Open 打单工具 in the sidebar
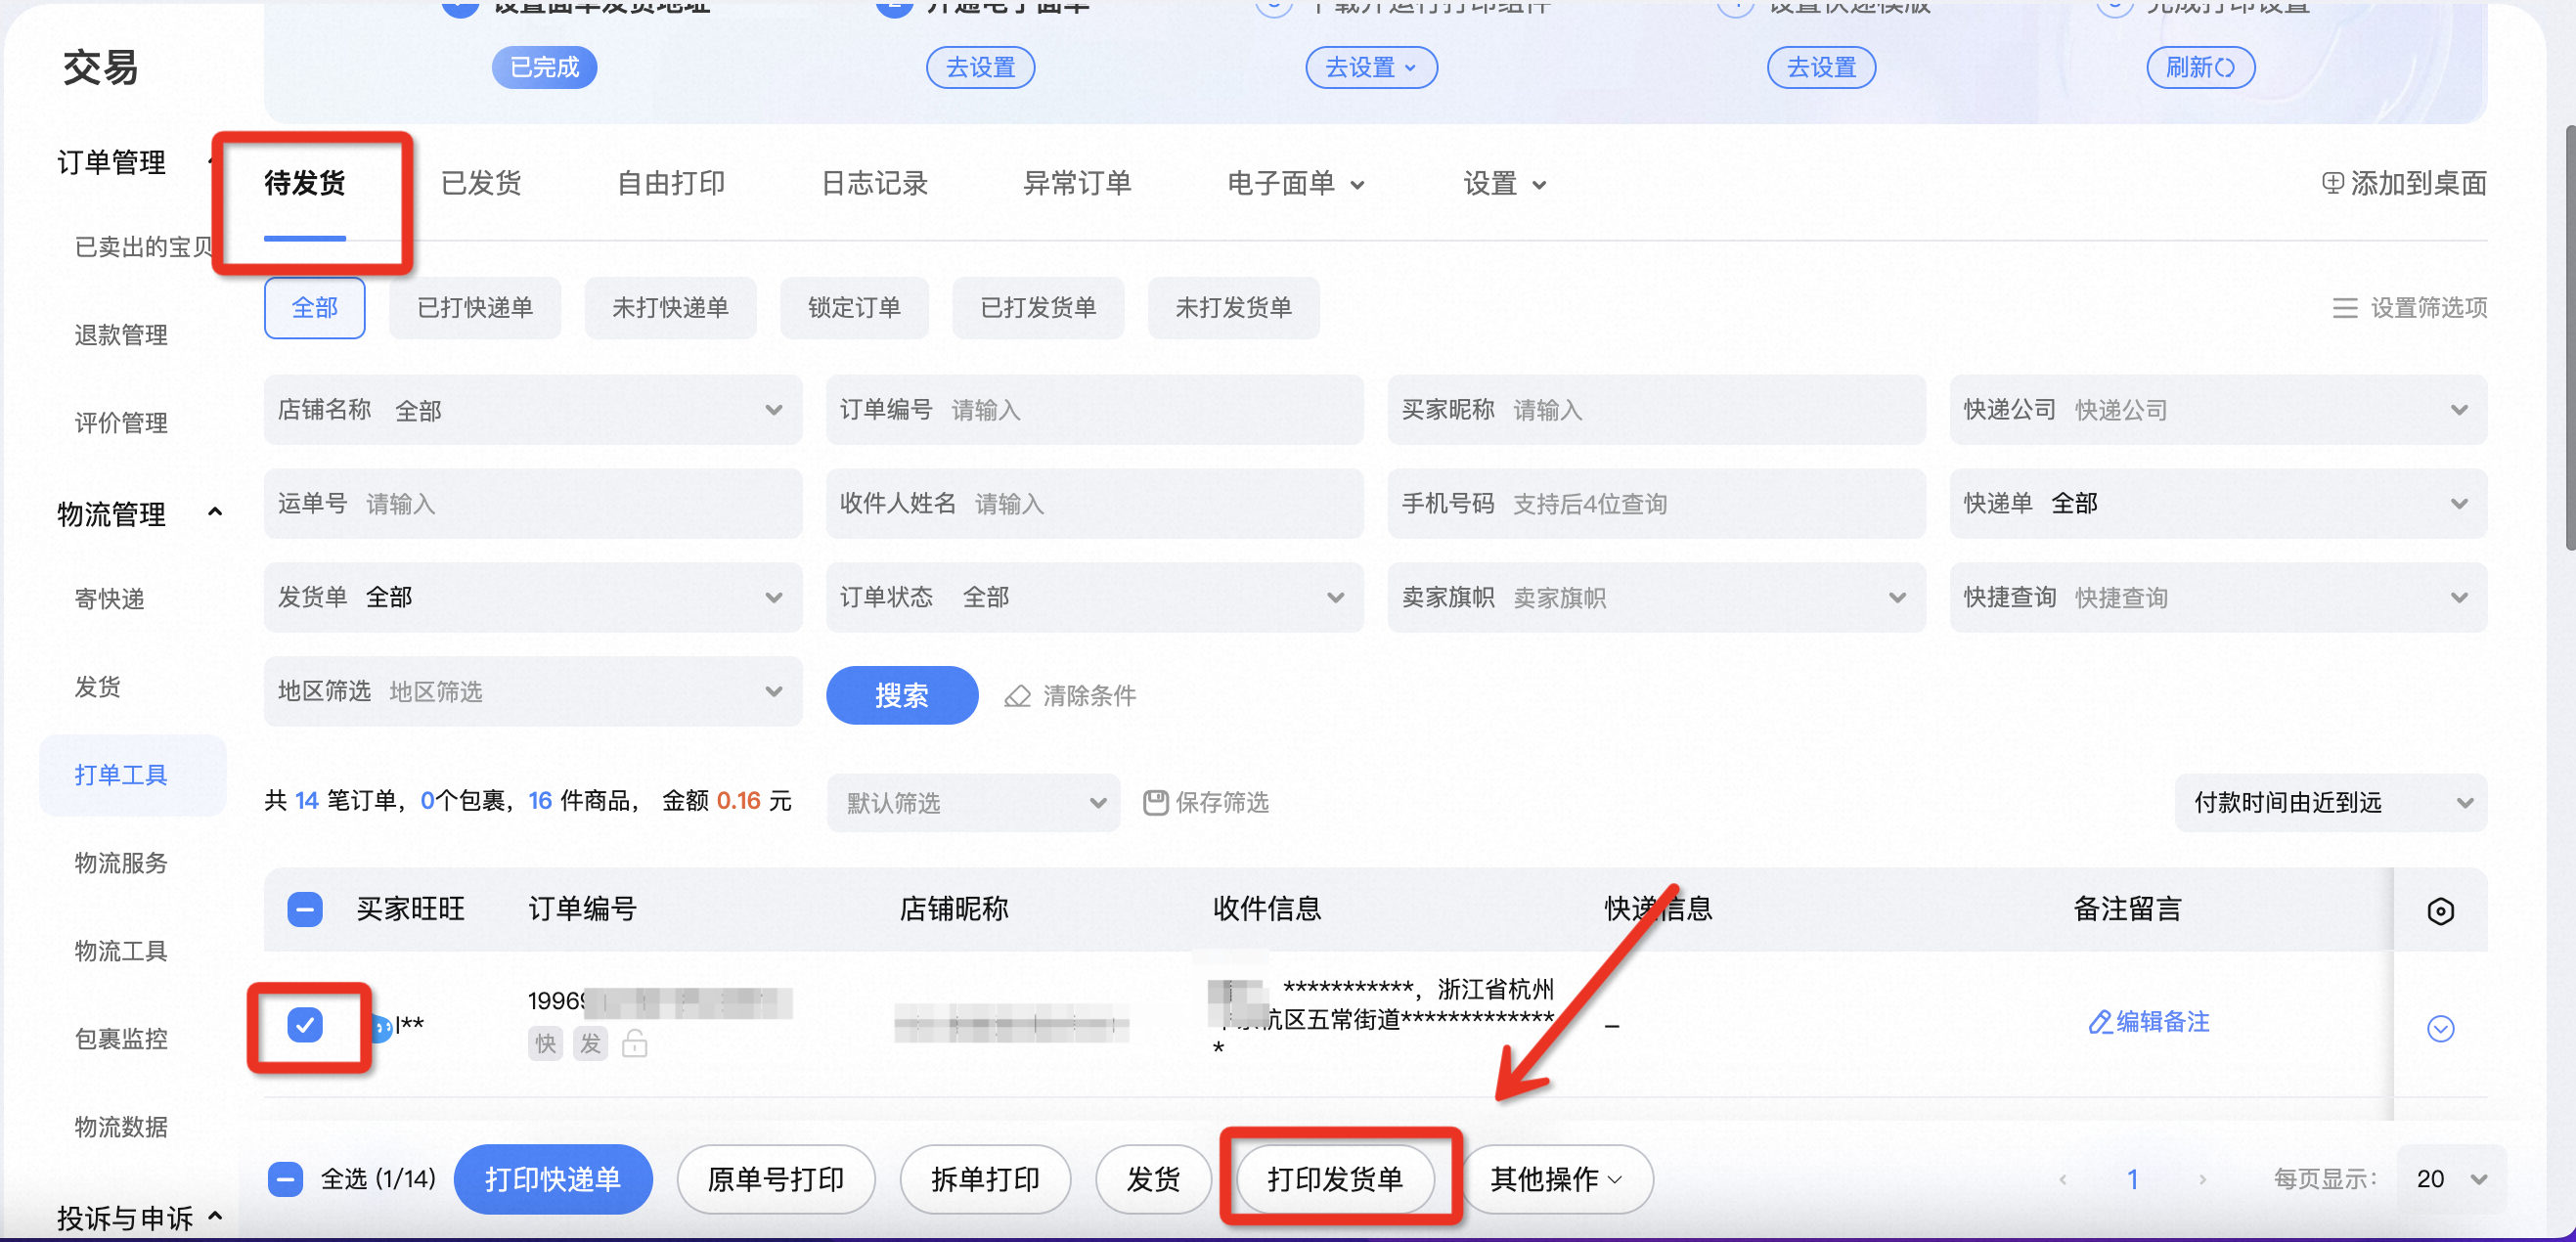This screenshot has height=1242, width=2576. [x=132, y=775]
